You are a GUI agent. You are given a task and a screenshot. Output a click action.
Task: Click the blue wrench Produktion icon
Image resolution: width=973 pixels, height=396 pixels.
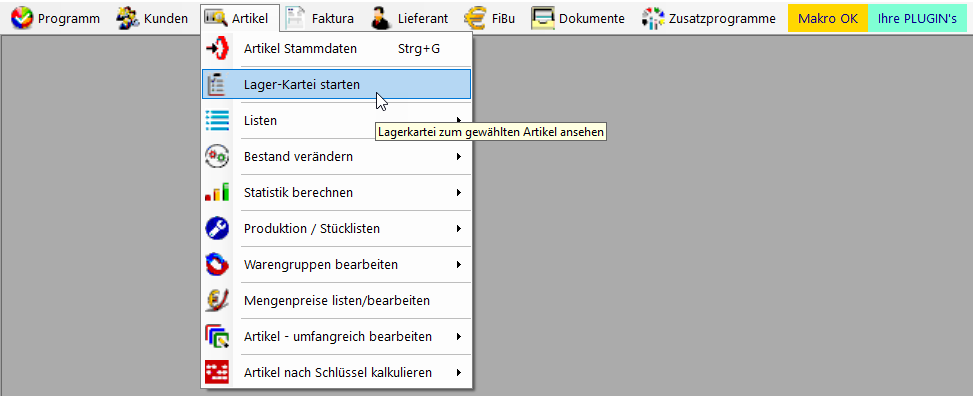pyautogui.click(x=217, y=228)
